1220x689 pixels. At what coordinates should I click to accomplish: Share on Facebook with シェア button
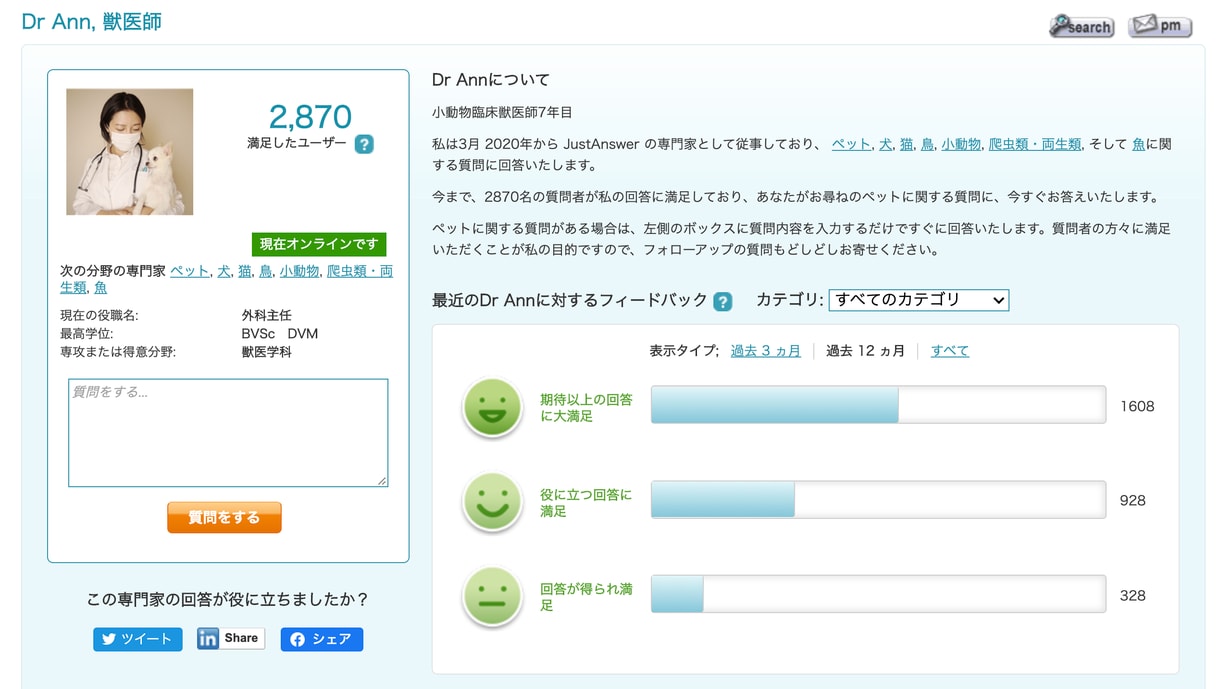(x=322, y=639)
